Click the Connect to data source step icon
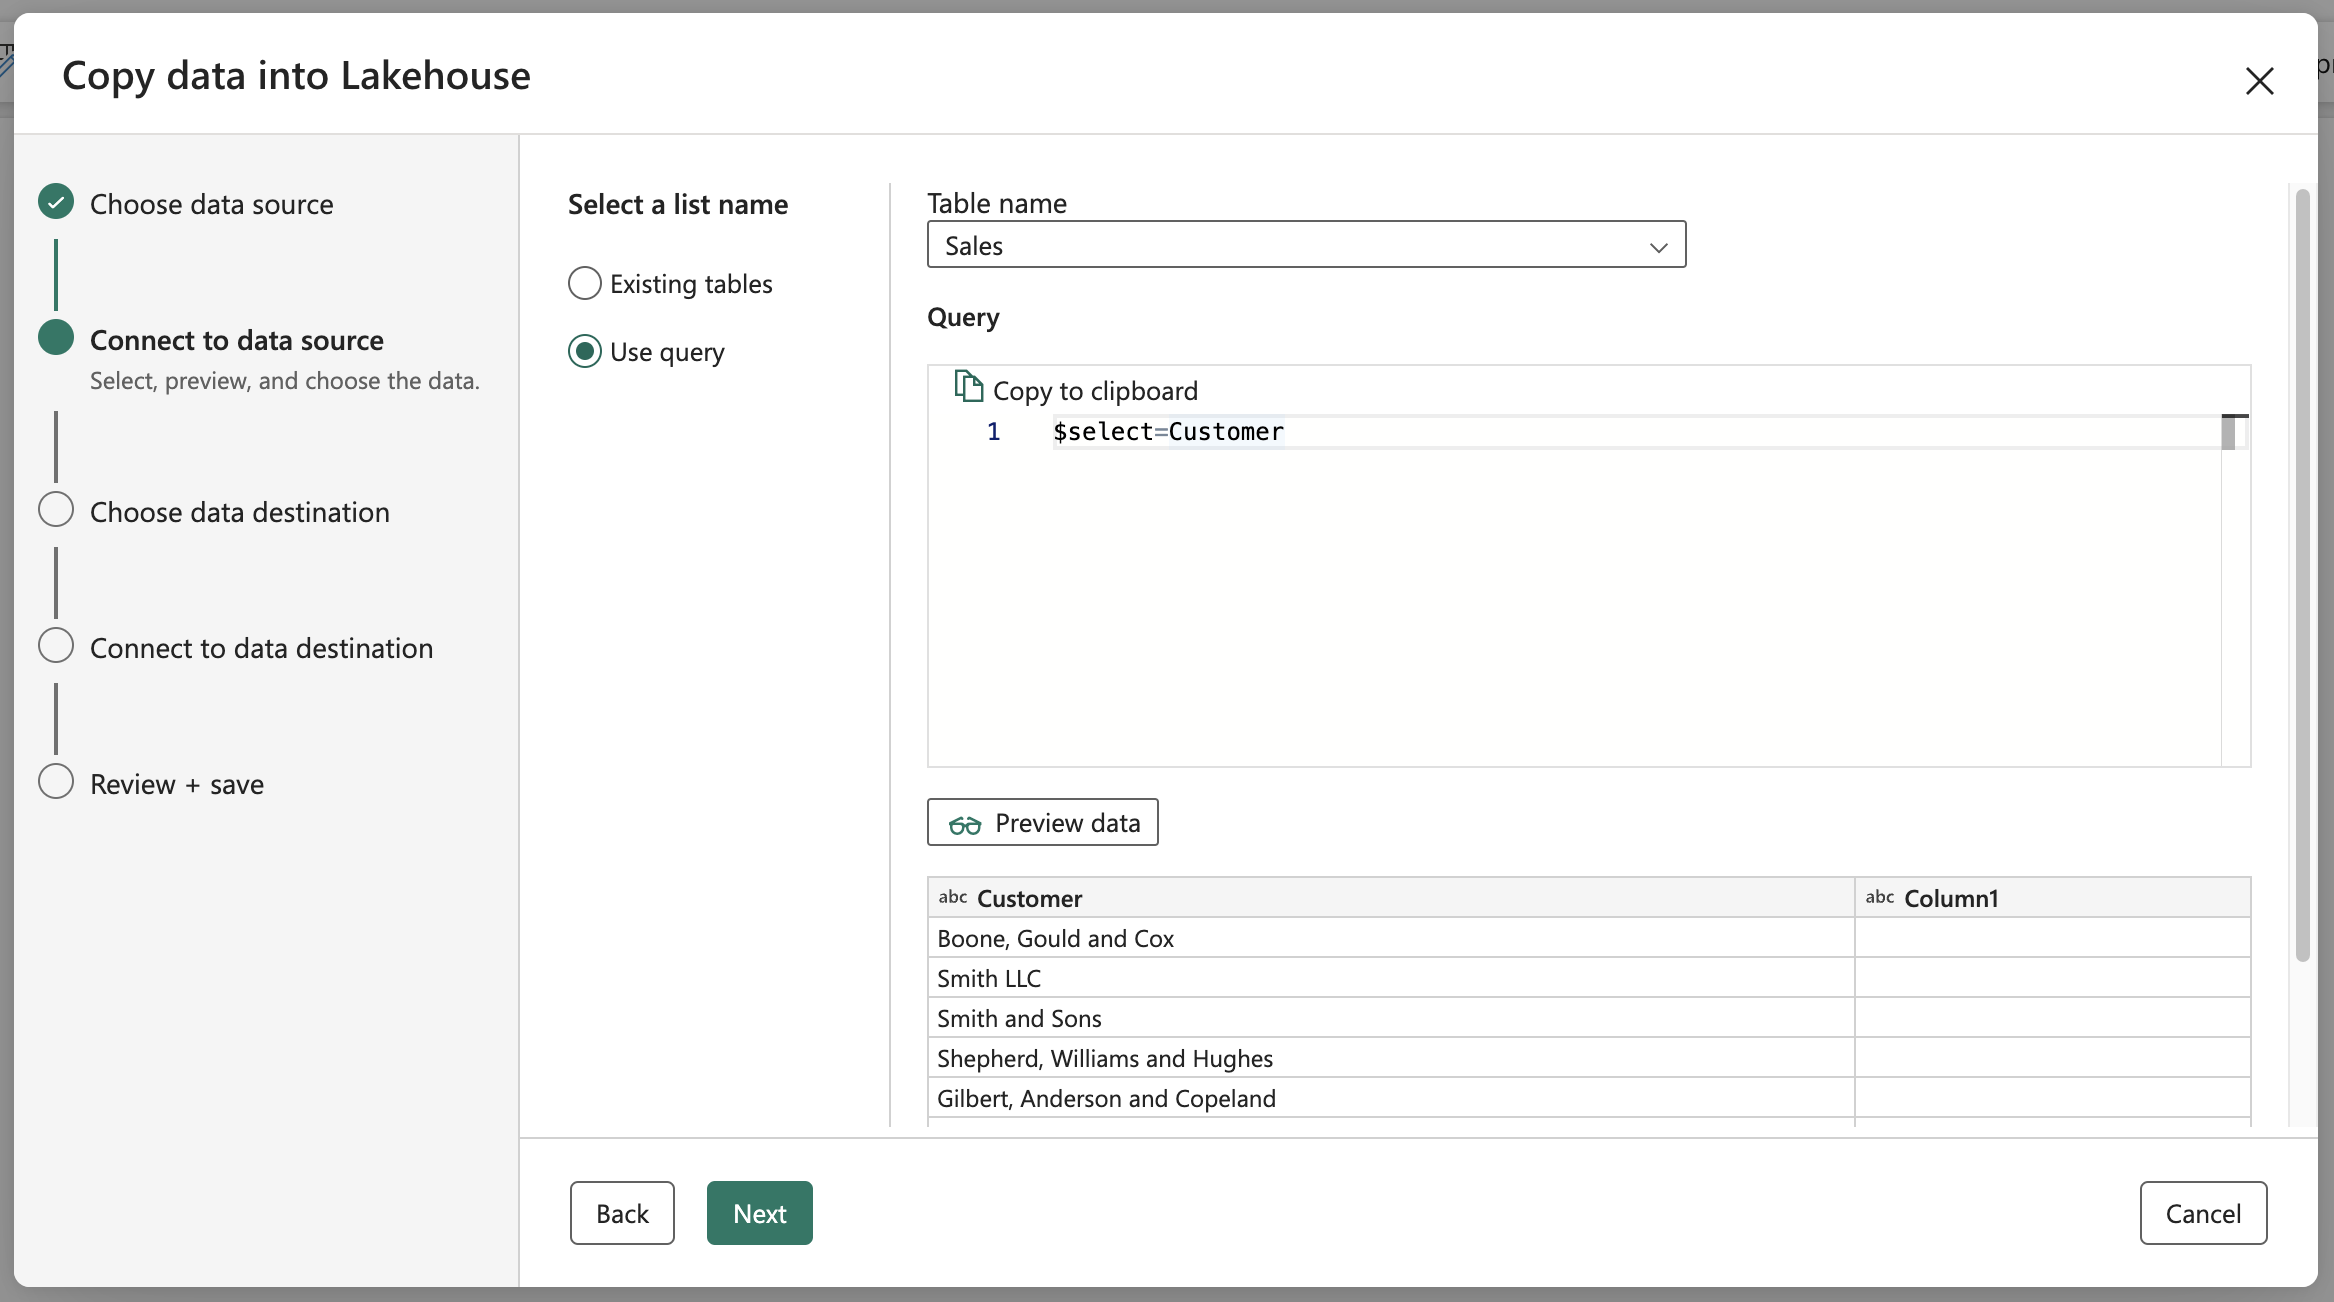 tap(56, 337)
